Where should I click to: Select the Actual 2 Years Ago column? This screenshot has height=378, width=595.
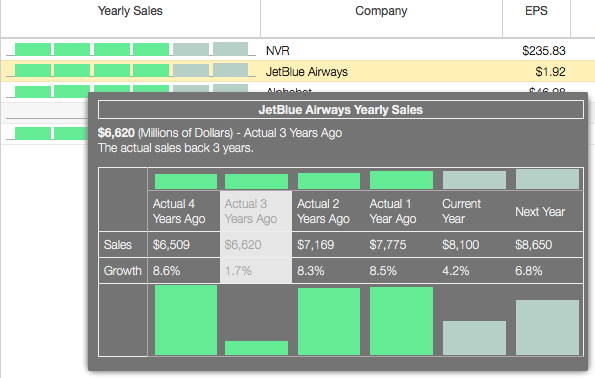(323, 211)
